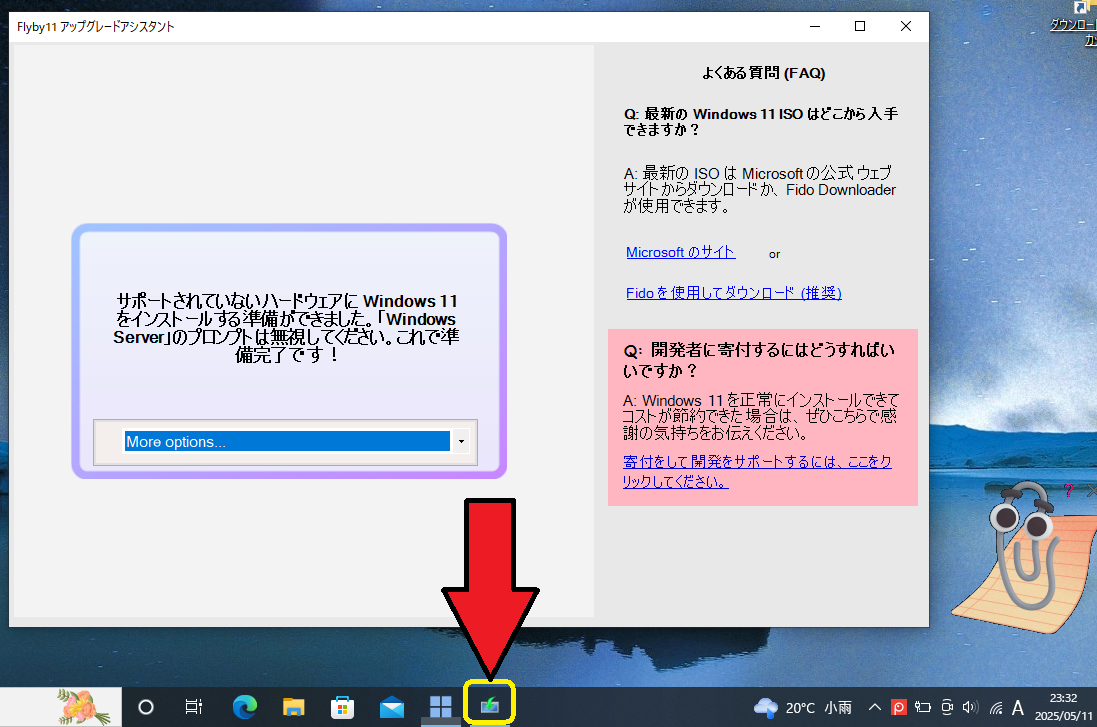Open the Mail app from the taskbar
The image size is (1097, 727).
(392, 707)
